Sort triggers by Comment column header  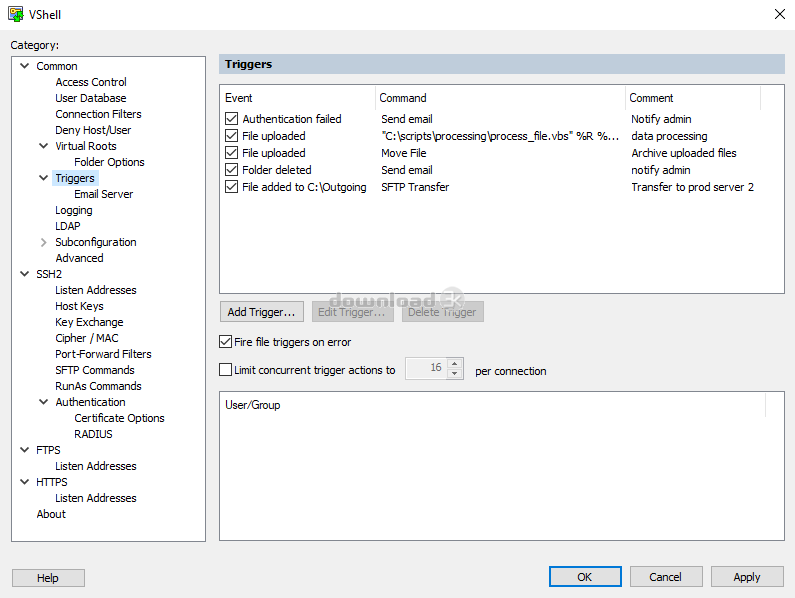(693, 98)
